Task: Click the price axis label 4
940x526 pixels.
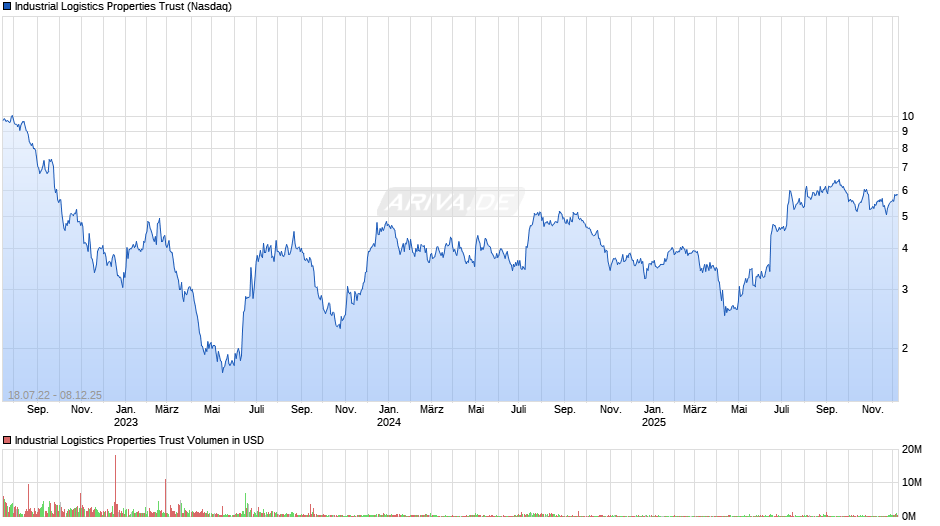Action: 905,248
